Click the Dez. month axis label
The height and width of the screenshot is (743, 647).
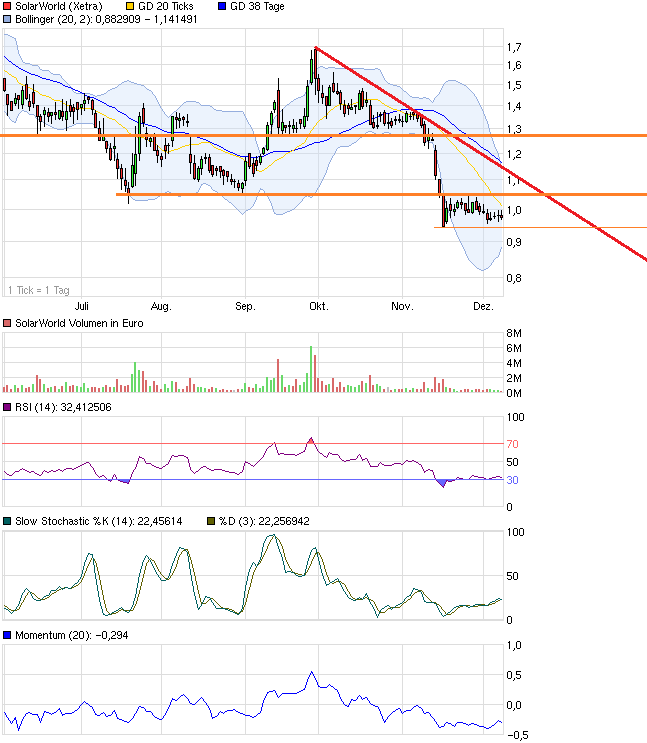[x=483, y=306]
